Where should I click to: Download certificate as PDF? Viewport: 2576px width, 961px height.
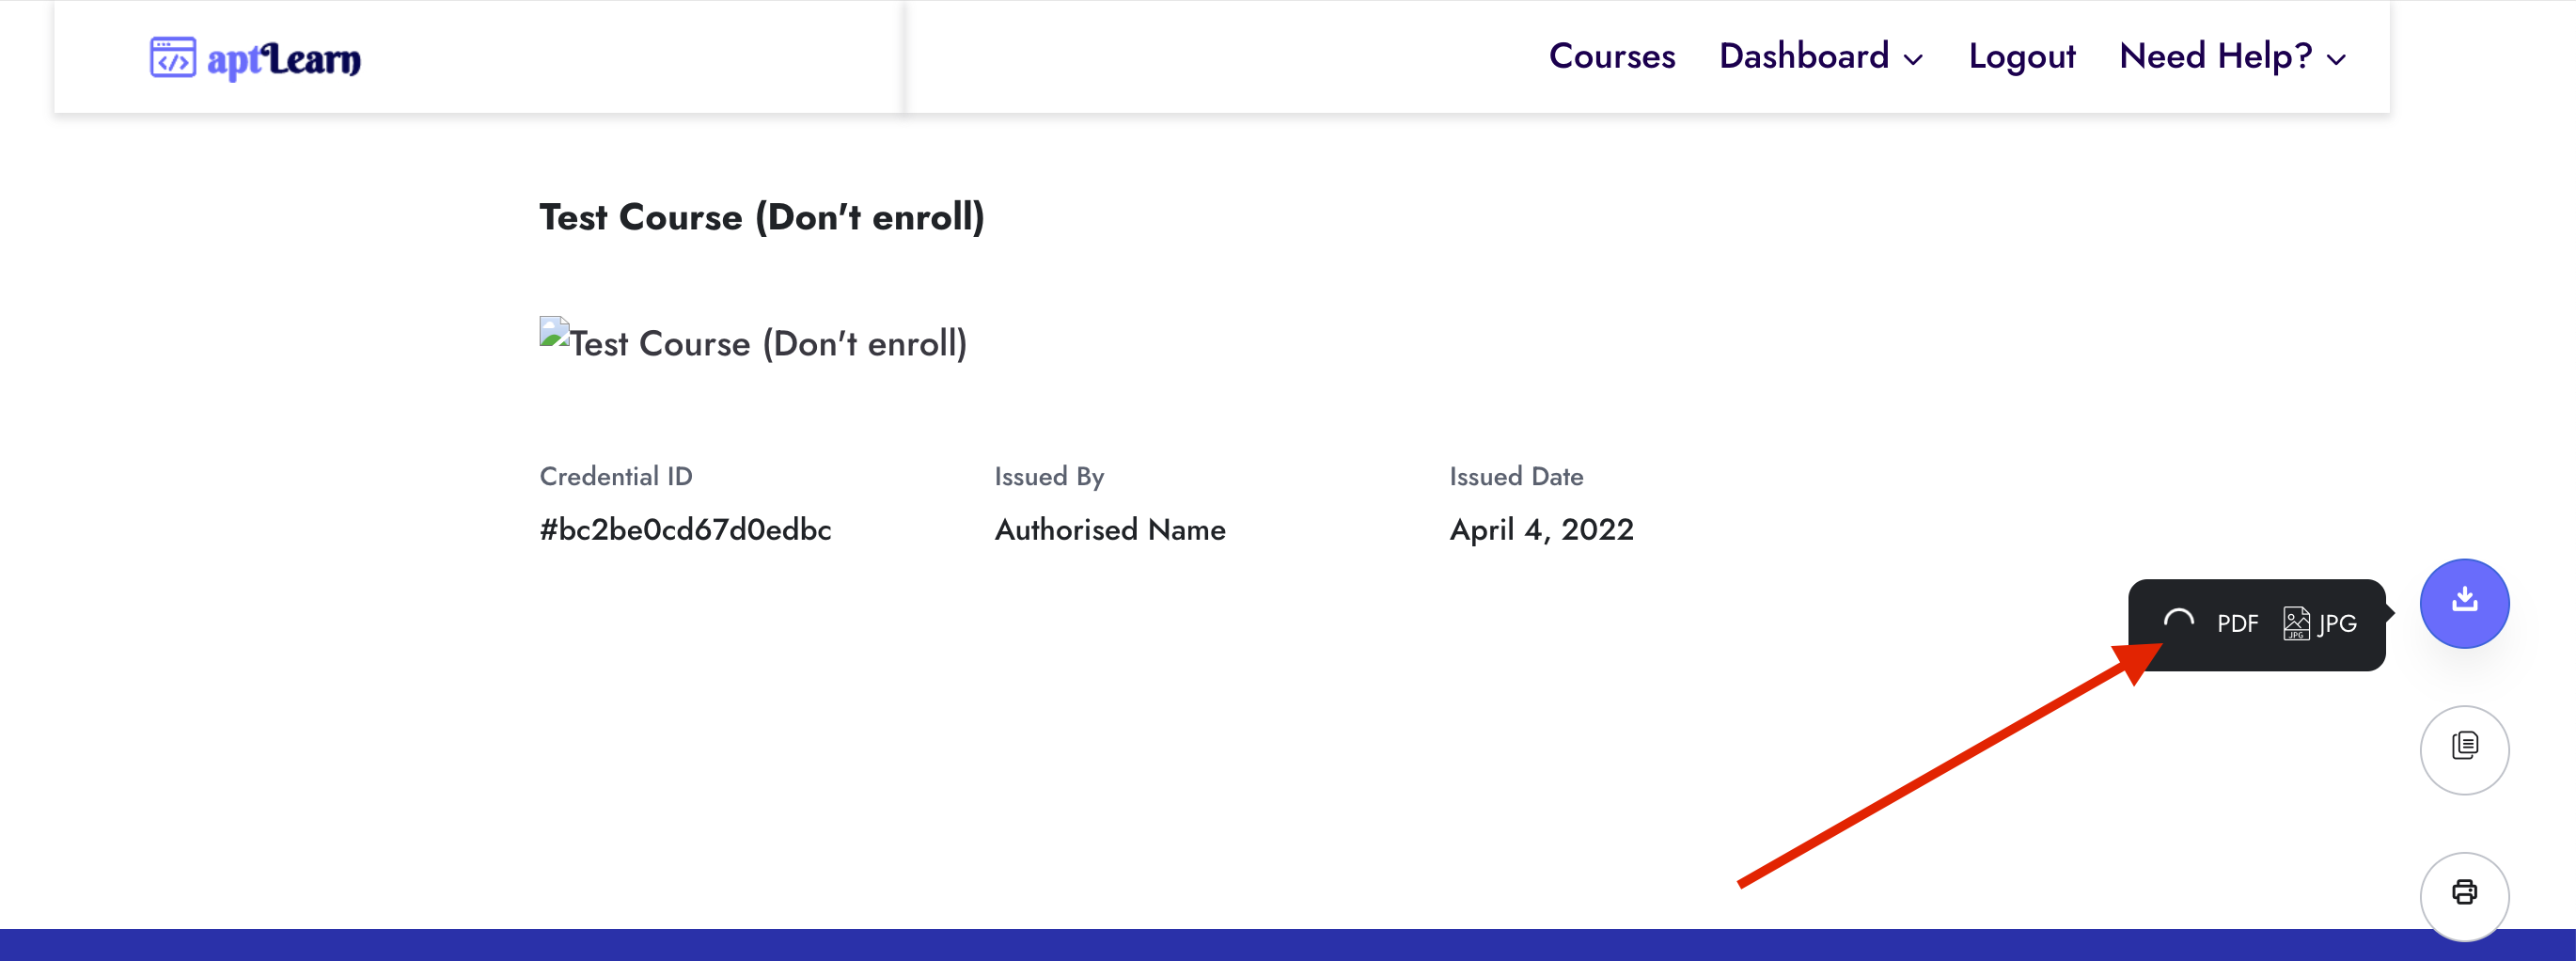[x=2237, y=624]
